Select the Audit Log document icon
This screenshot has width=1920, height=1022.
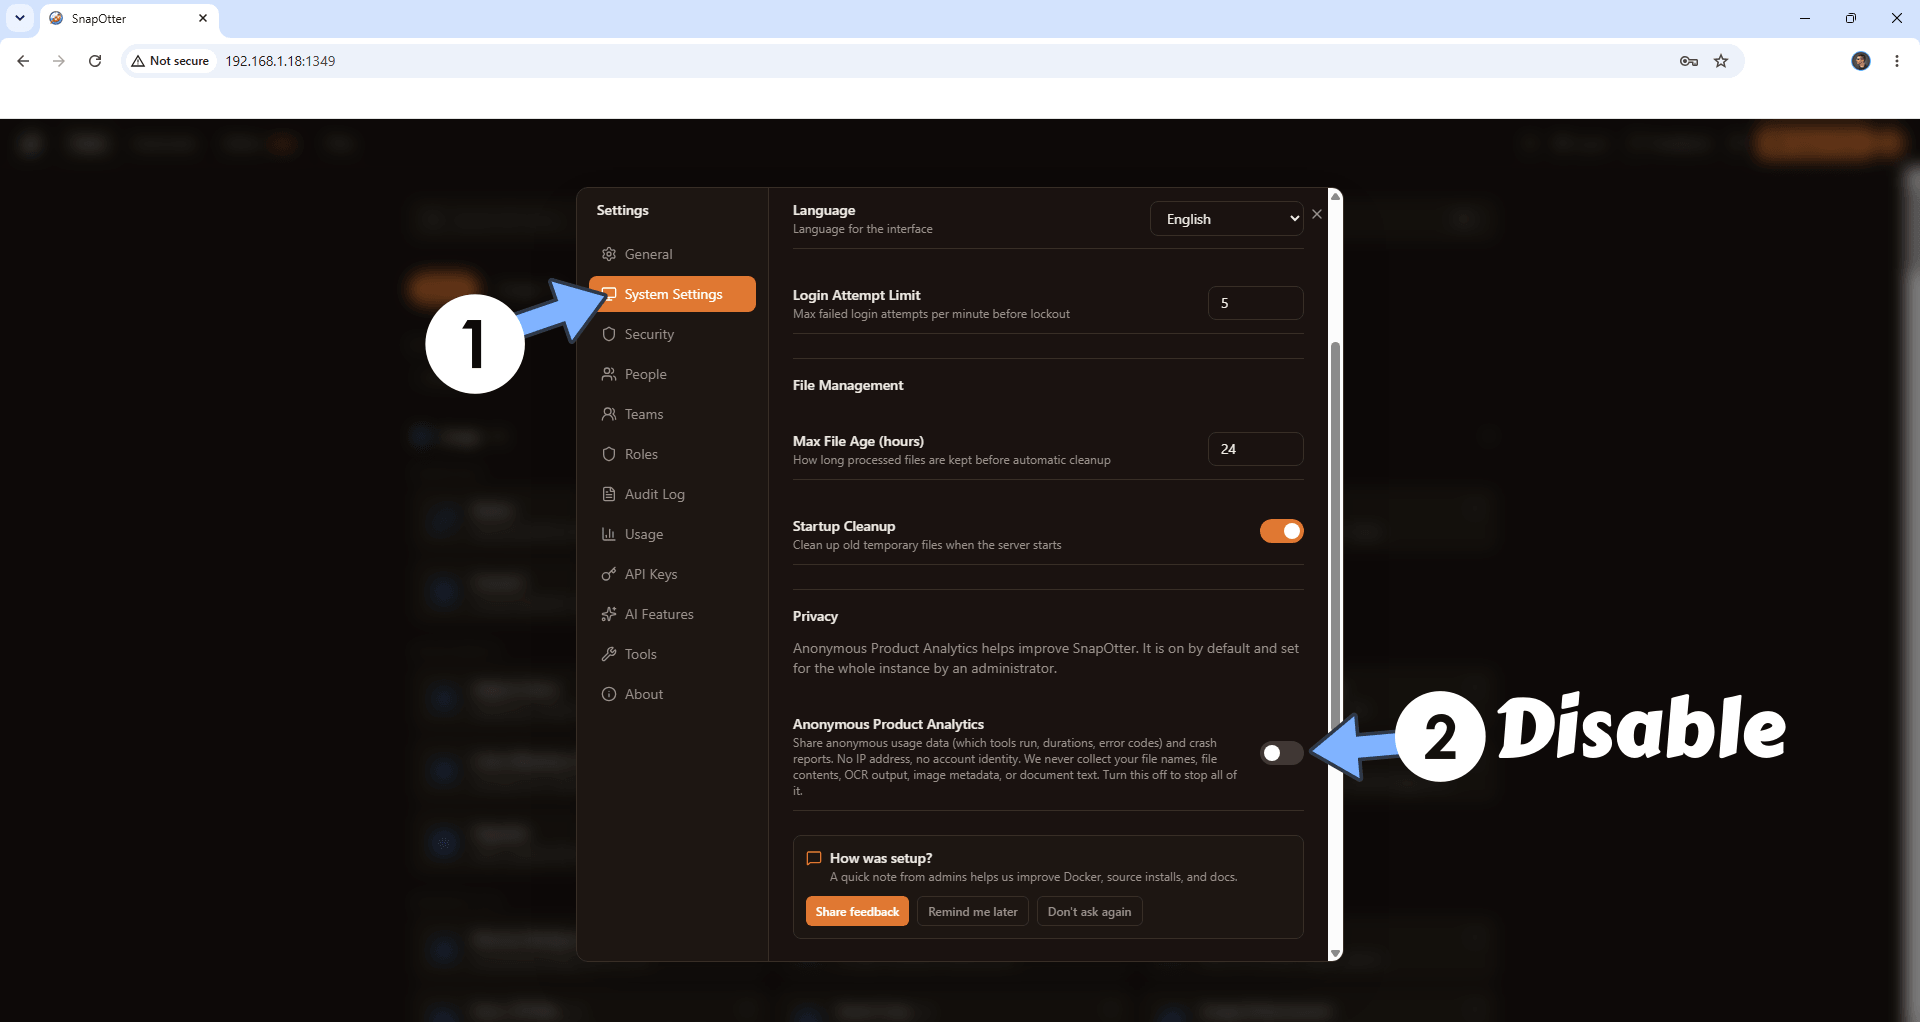608,494
